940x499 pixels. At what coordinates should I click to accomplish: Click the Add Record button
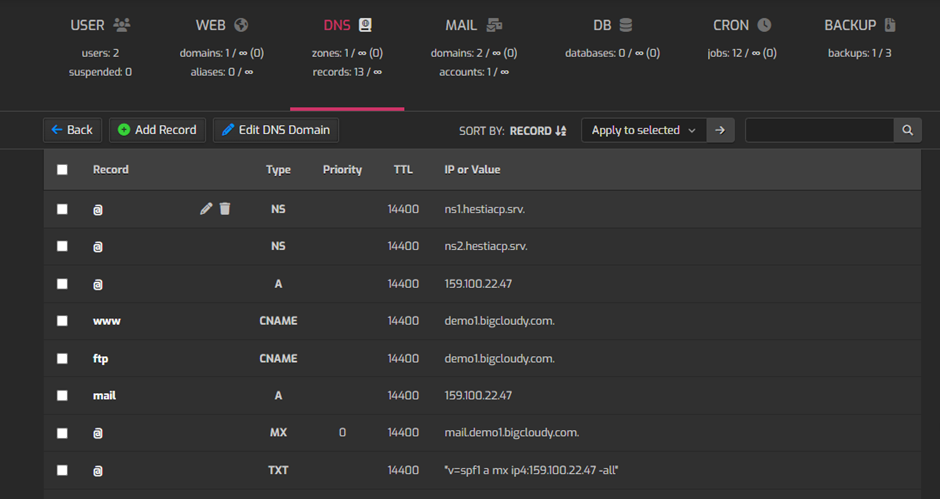tap(157, 130)
